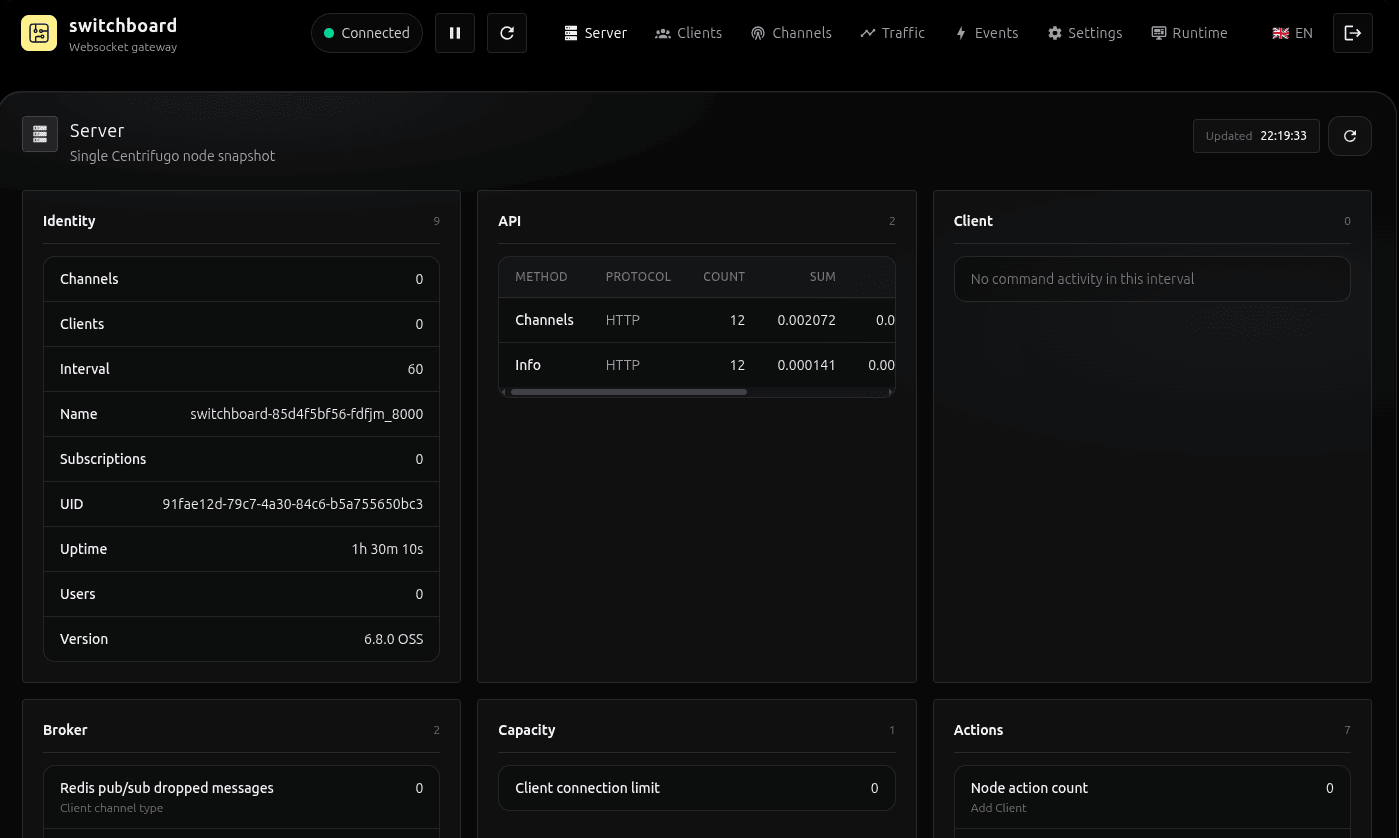This screenshot has width=1399, height=838.
Task: Click the COUNT column header
Action: coord(724,277)
